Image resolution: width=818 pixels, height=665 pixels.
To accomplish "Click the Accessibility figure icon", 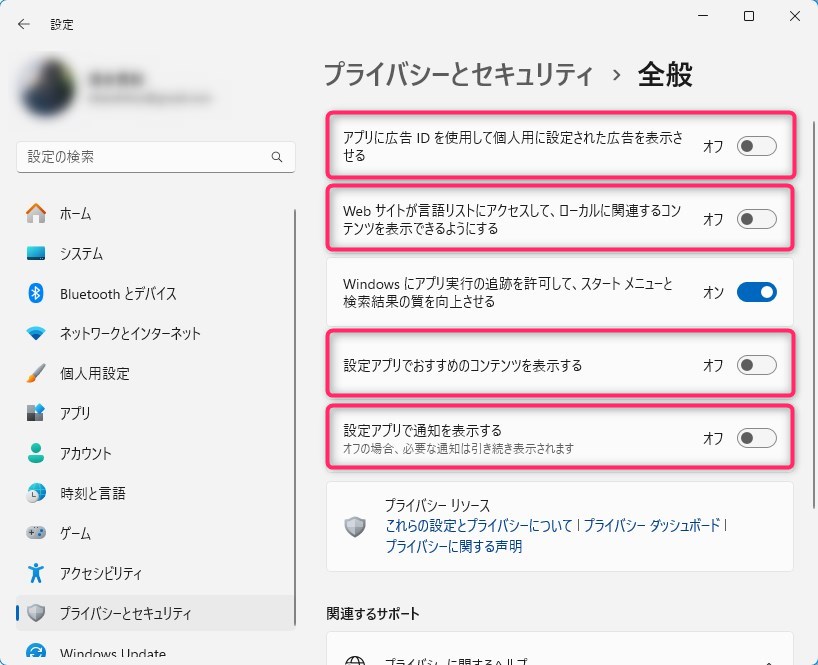I will point(36,573).
